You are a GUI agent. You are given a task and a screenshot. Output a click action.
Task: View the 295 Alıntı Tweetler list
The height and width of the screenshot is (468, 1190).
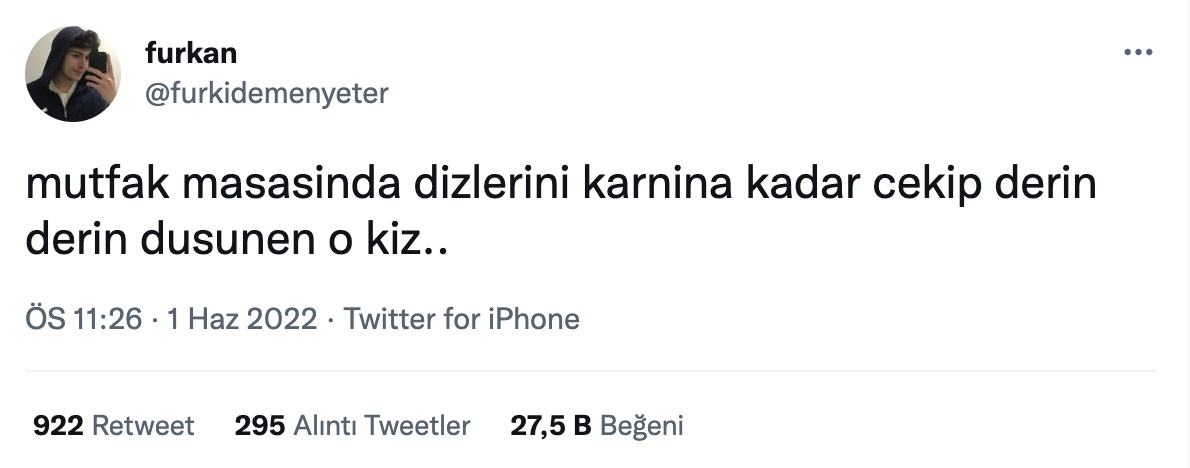point(352,426)
